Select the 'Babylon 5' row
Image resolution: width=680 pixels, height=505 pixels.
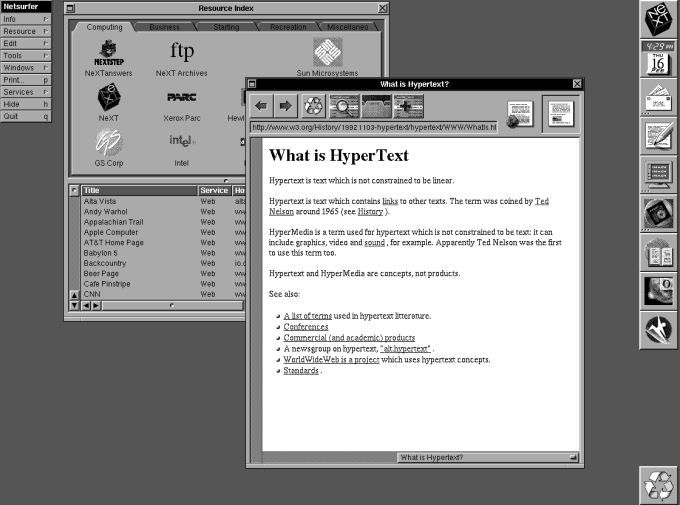point(163,253)
